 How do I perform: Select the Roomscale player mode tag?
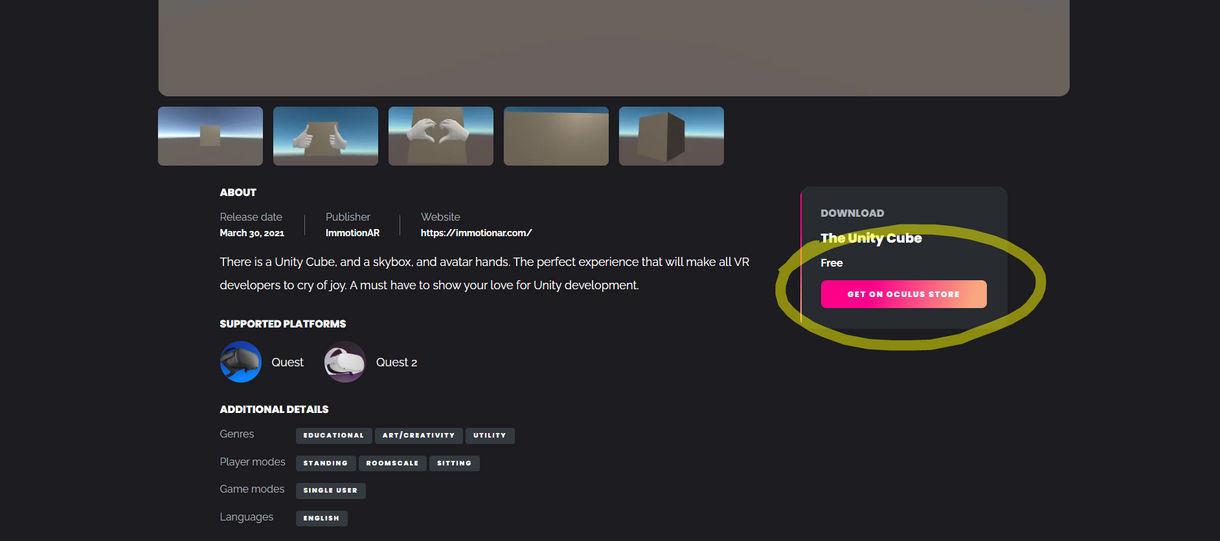(393, 463)
